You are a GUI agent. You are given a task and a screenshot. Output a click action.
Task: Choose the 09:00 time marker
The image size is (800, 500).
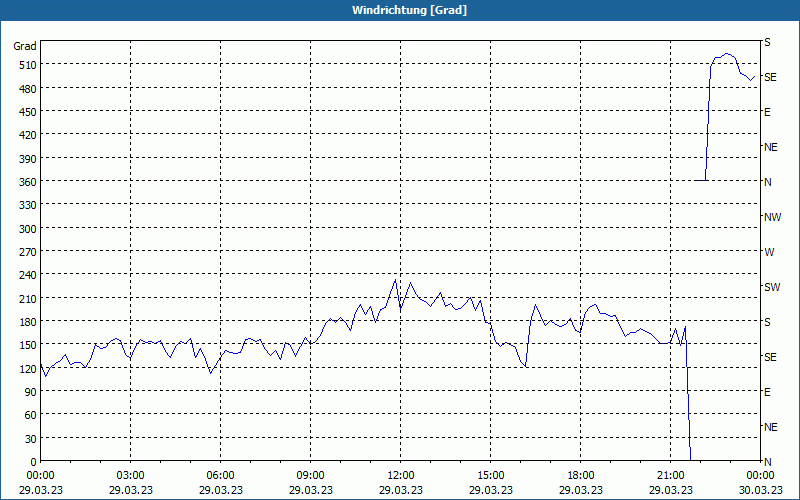(311, 475)
